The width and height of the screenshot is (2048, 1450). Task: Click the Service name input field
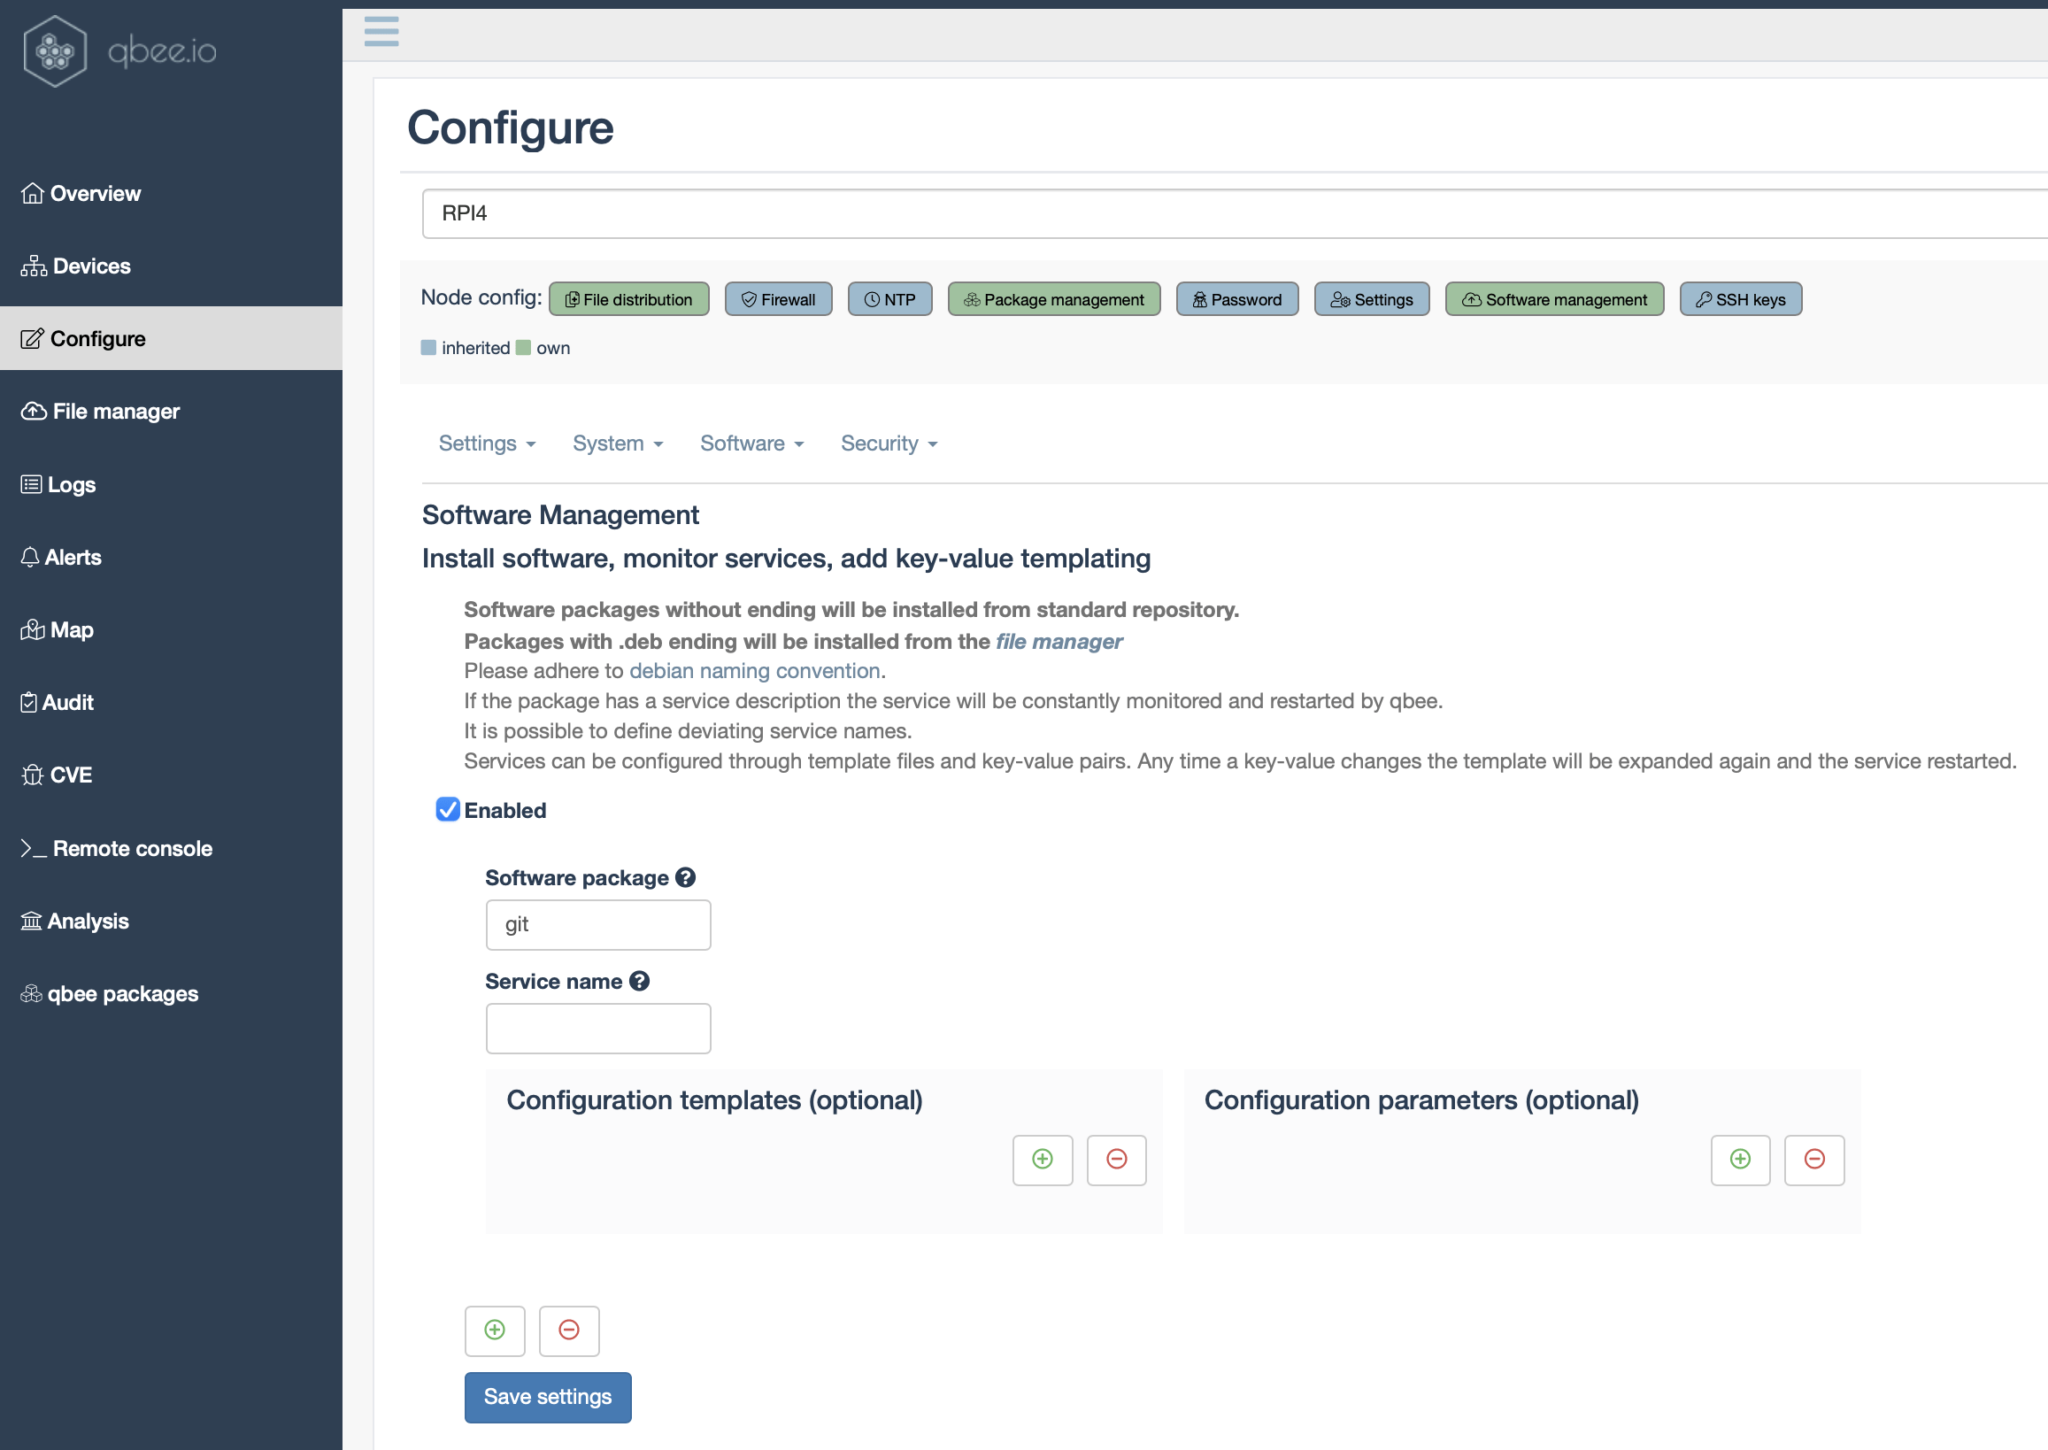pyautogui.click(x=598, y=1028)
